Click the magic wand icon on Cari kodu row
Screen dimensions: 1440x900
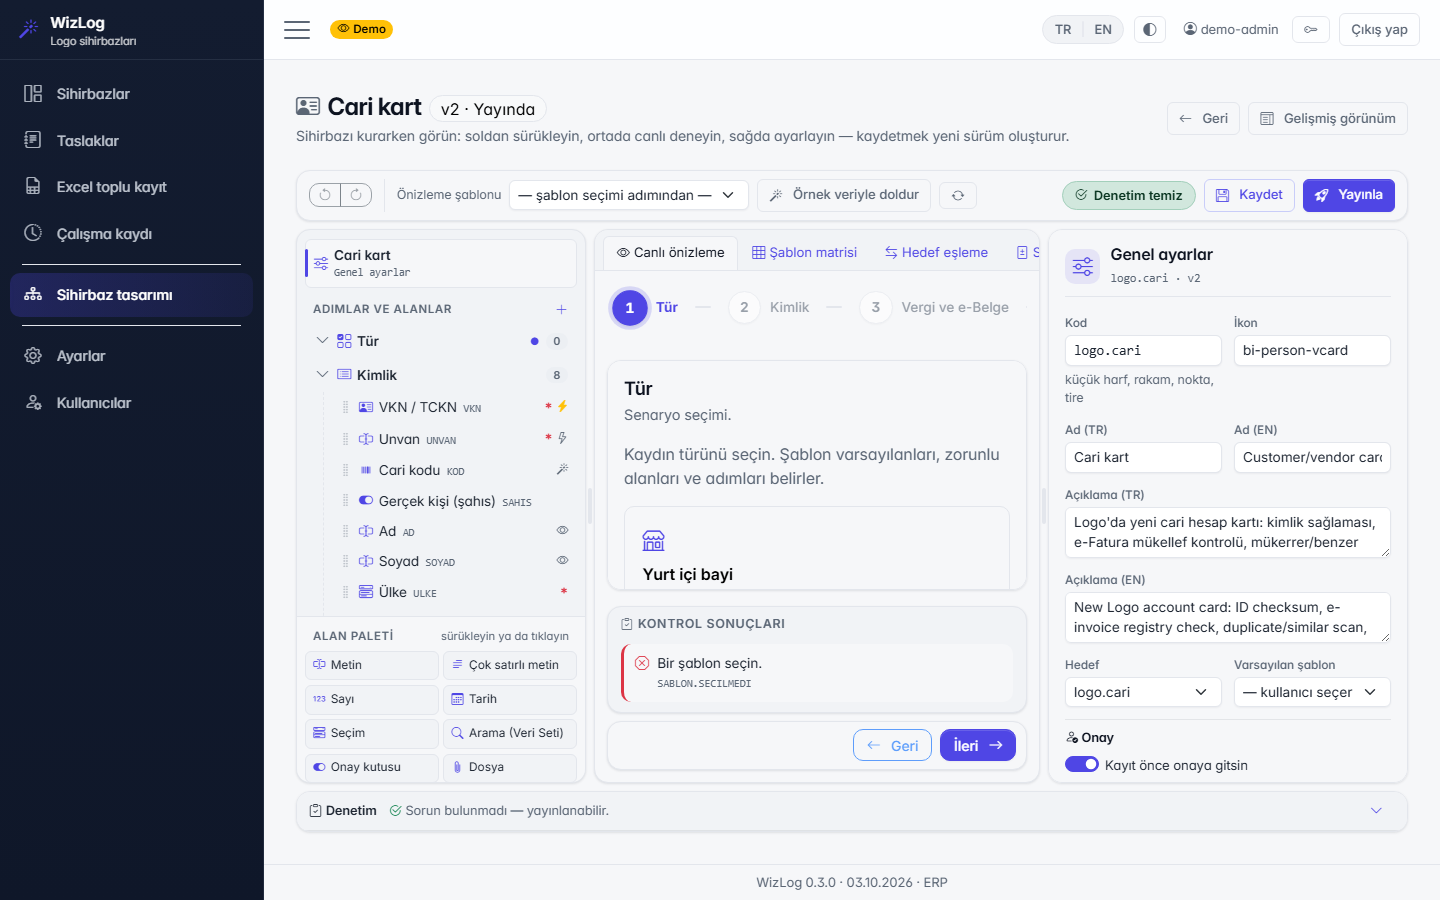563,469
